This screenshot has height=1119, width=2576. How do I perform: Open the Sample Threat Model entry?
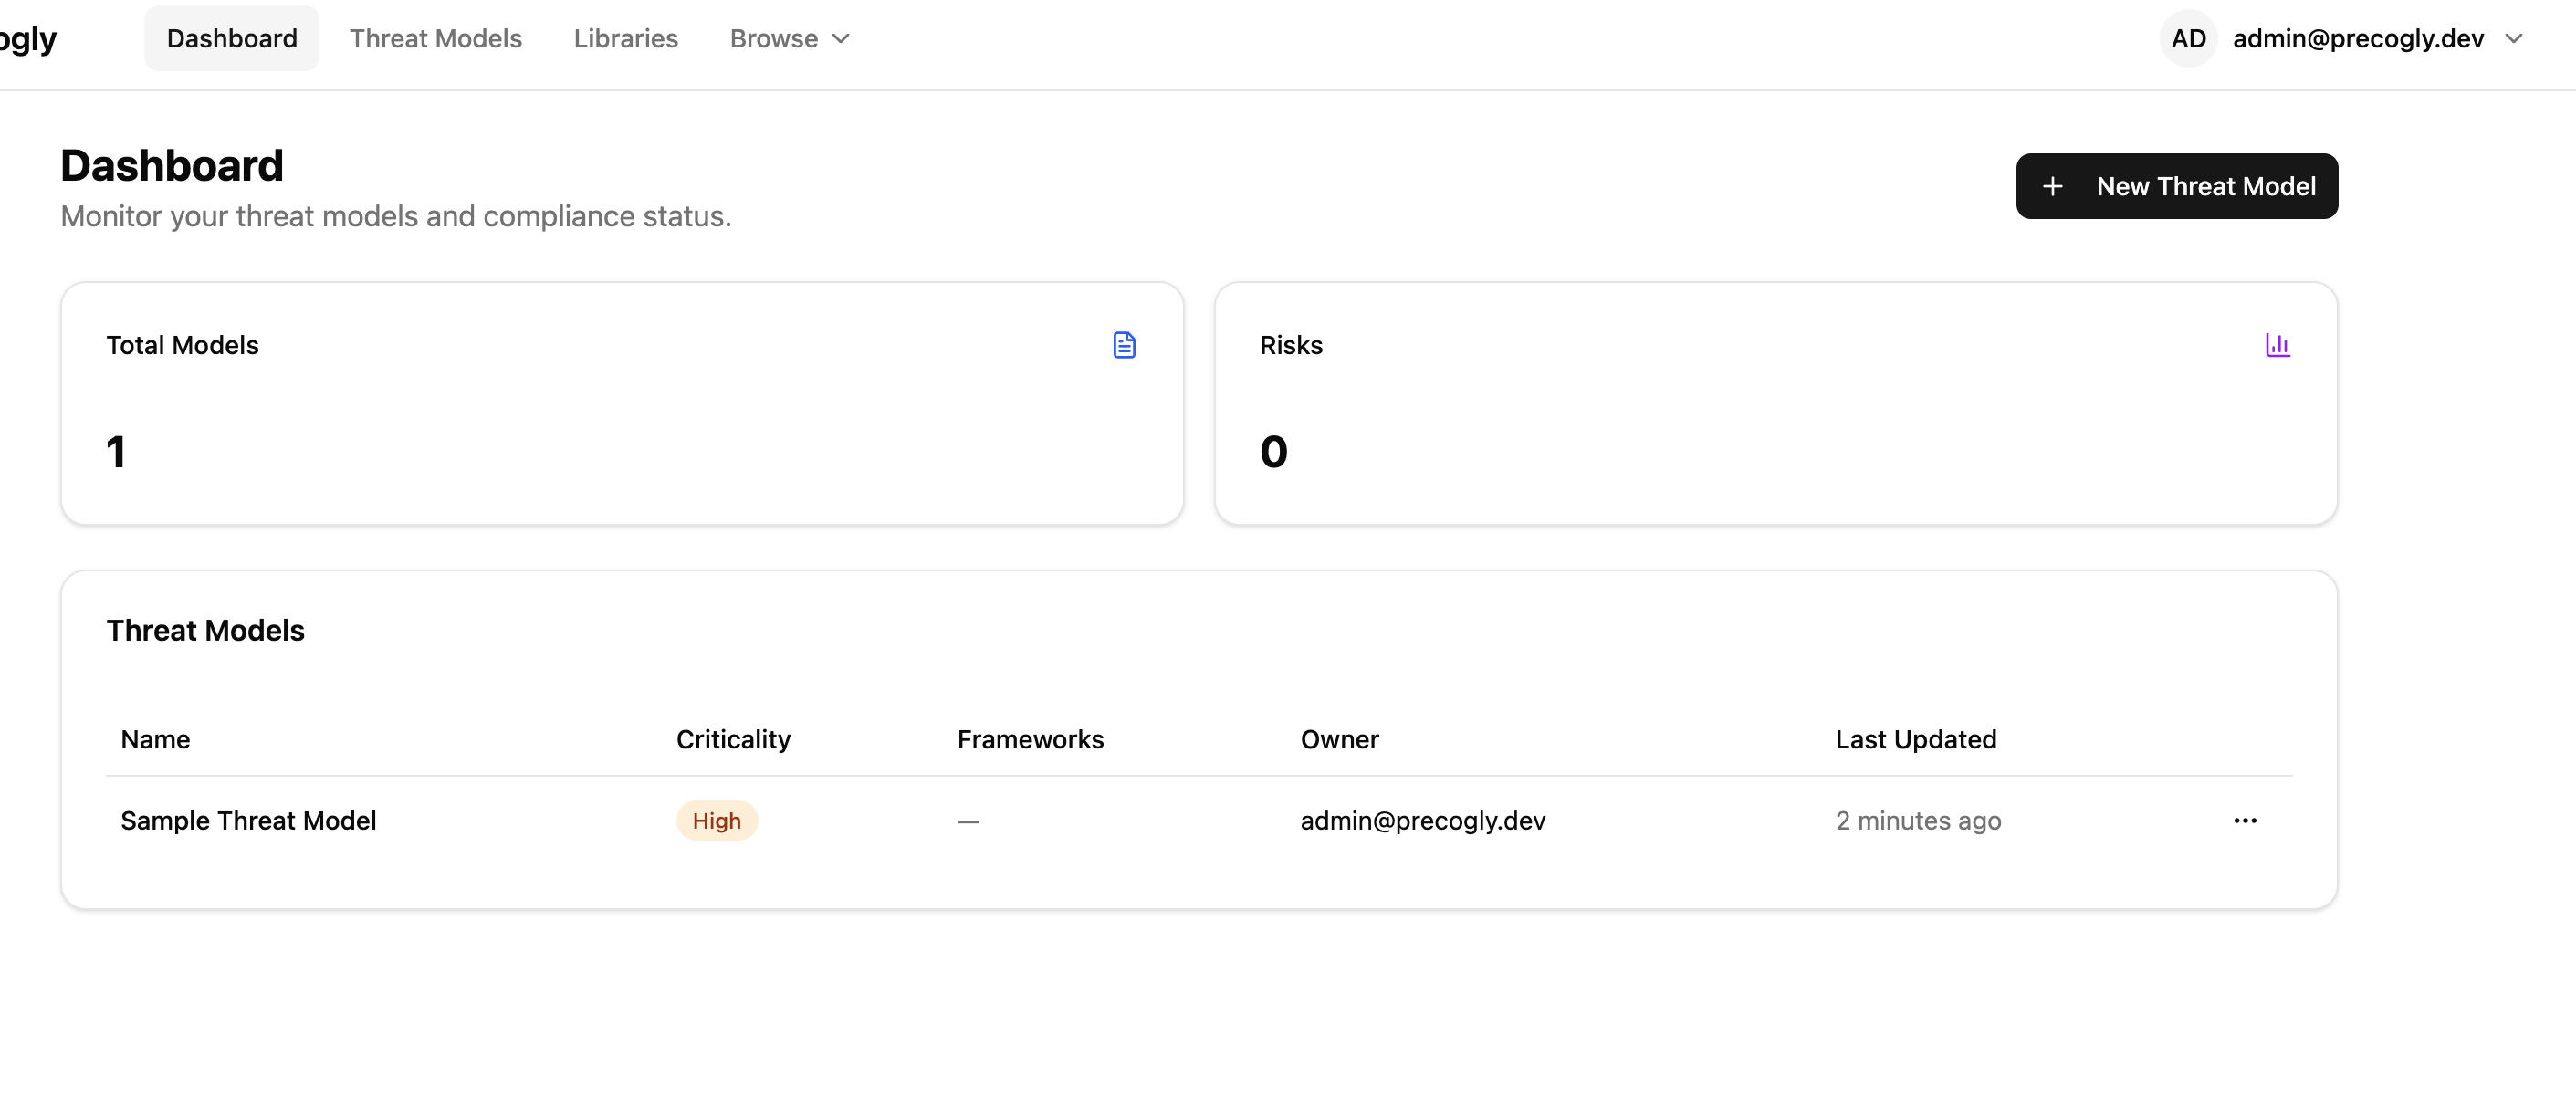pos(248,820)
